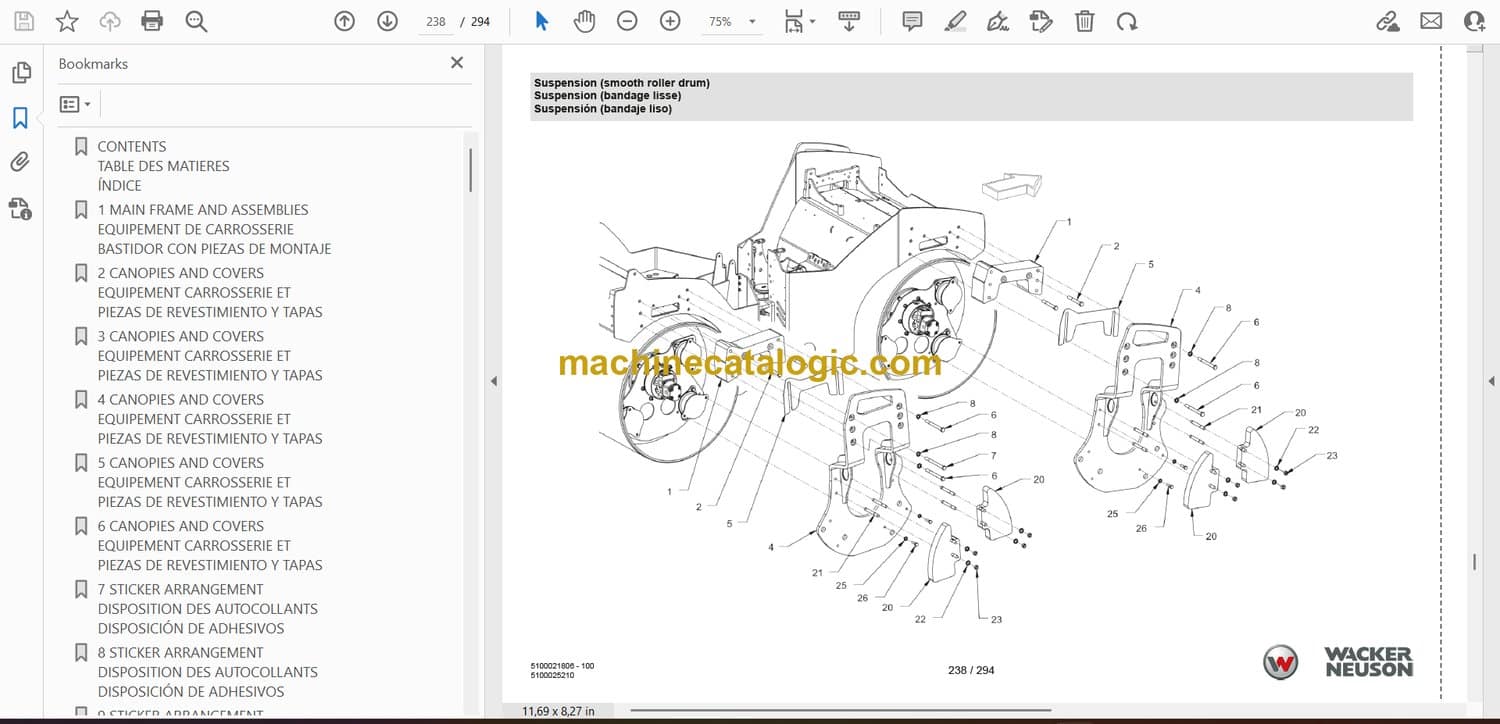1500x724 pixels.
Task: Jump to 6 CANOPIES AND COVERS bookmark
Action: coord(210,545)
